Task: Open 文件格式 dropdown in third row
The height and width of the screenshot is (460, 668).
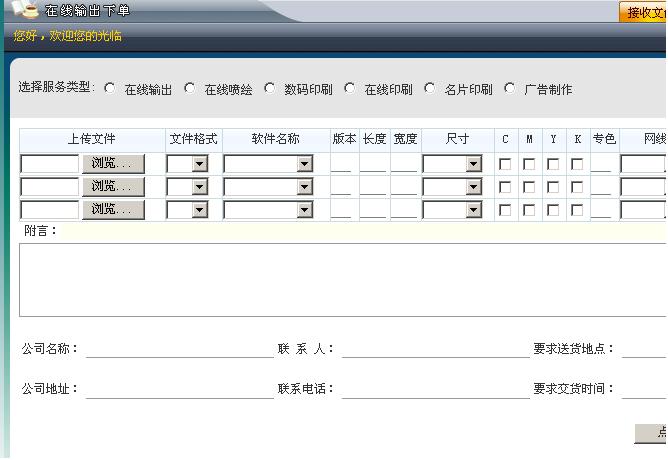Action: pyautogui.click(x=187, y=210)
